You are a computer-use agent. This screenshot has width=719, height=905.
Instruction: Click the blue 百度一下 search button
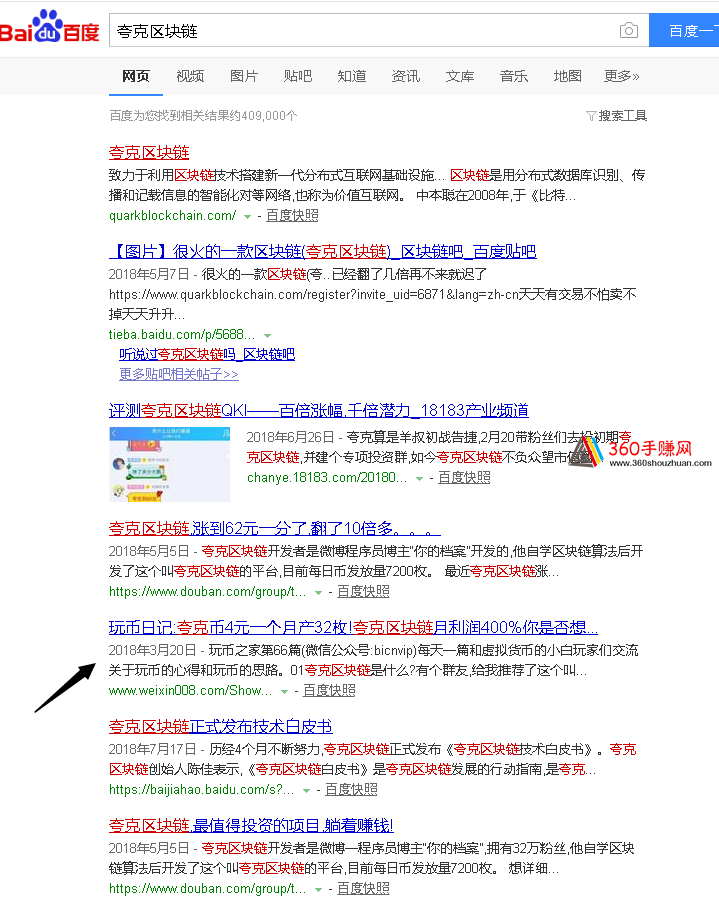click(x=684, y=31)
